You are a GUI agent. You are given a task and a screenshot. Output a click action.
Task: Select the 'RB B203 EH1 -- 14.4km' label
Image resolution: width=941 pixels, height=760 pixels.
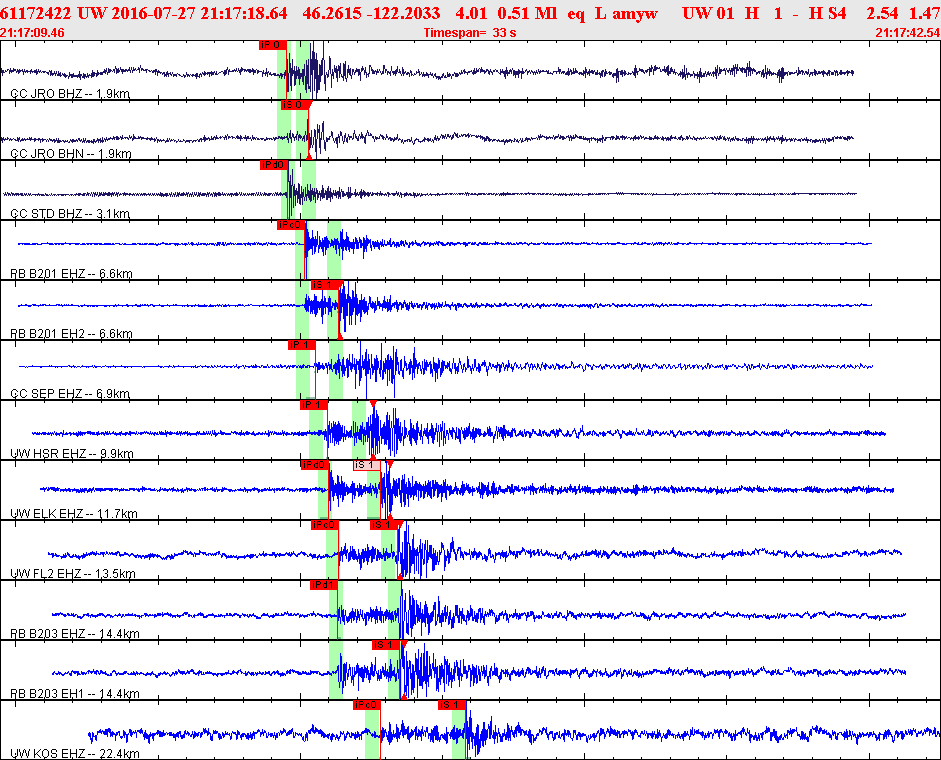pos(75,694)
